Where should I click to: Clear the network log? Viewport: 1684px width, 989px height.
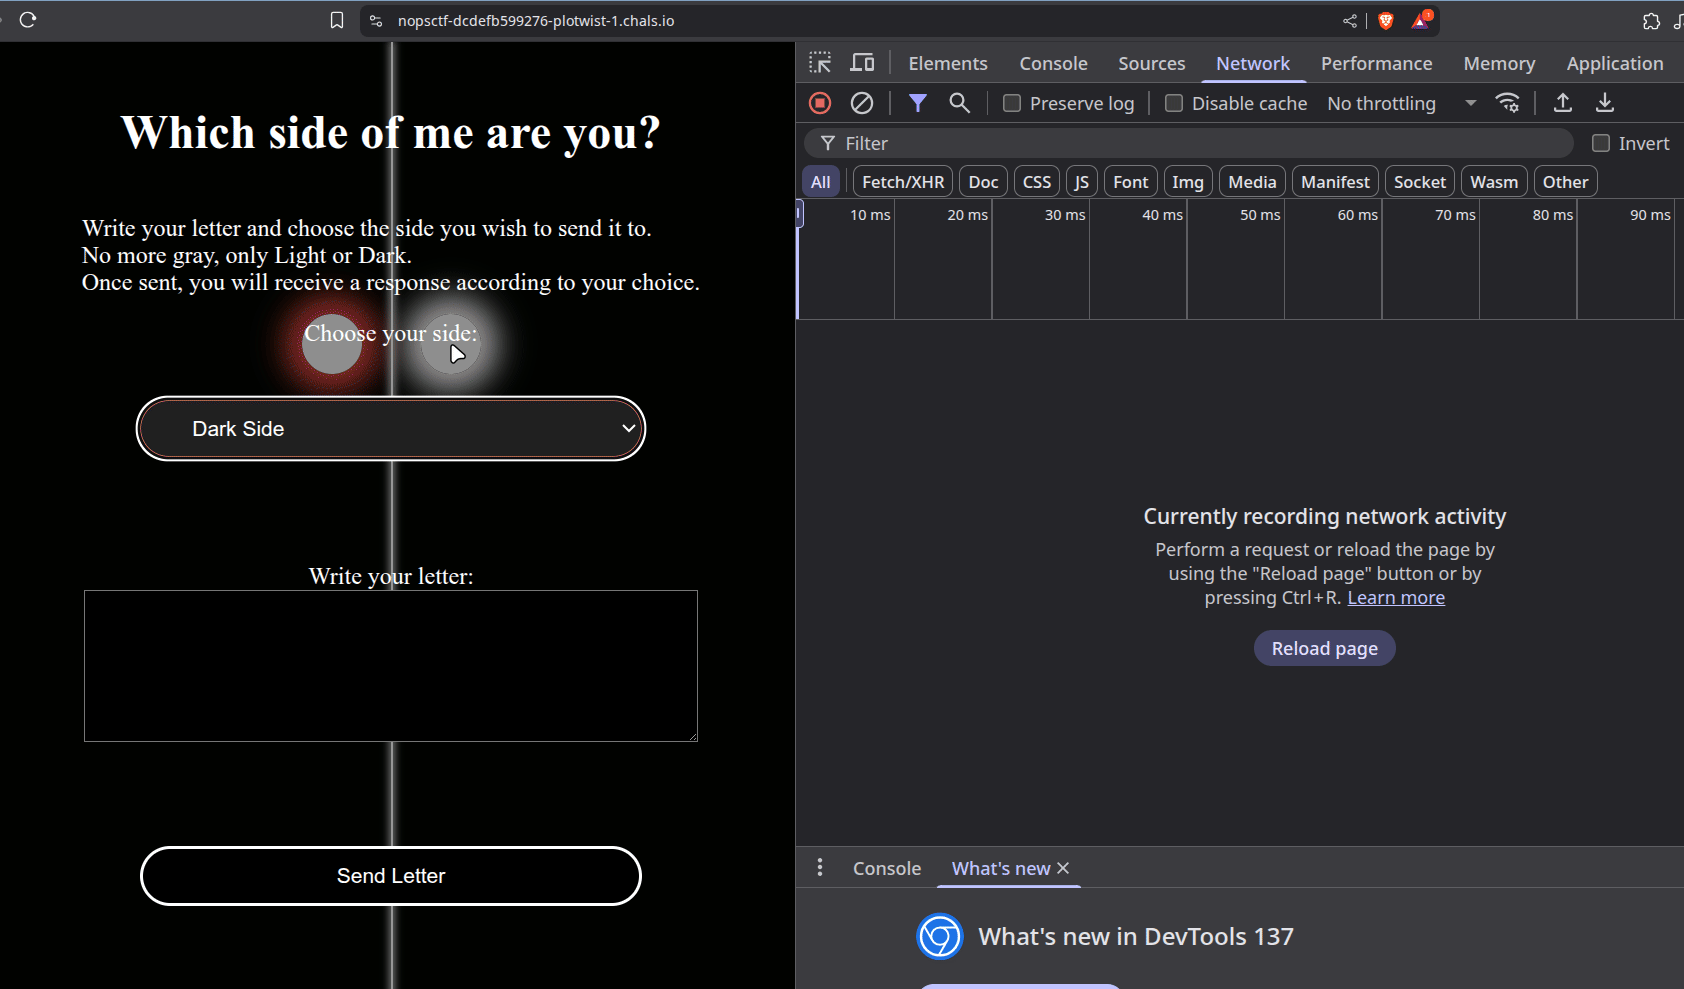coord(862,103)
